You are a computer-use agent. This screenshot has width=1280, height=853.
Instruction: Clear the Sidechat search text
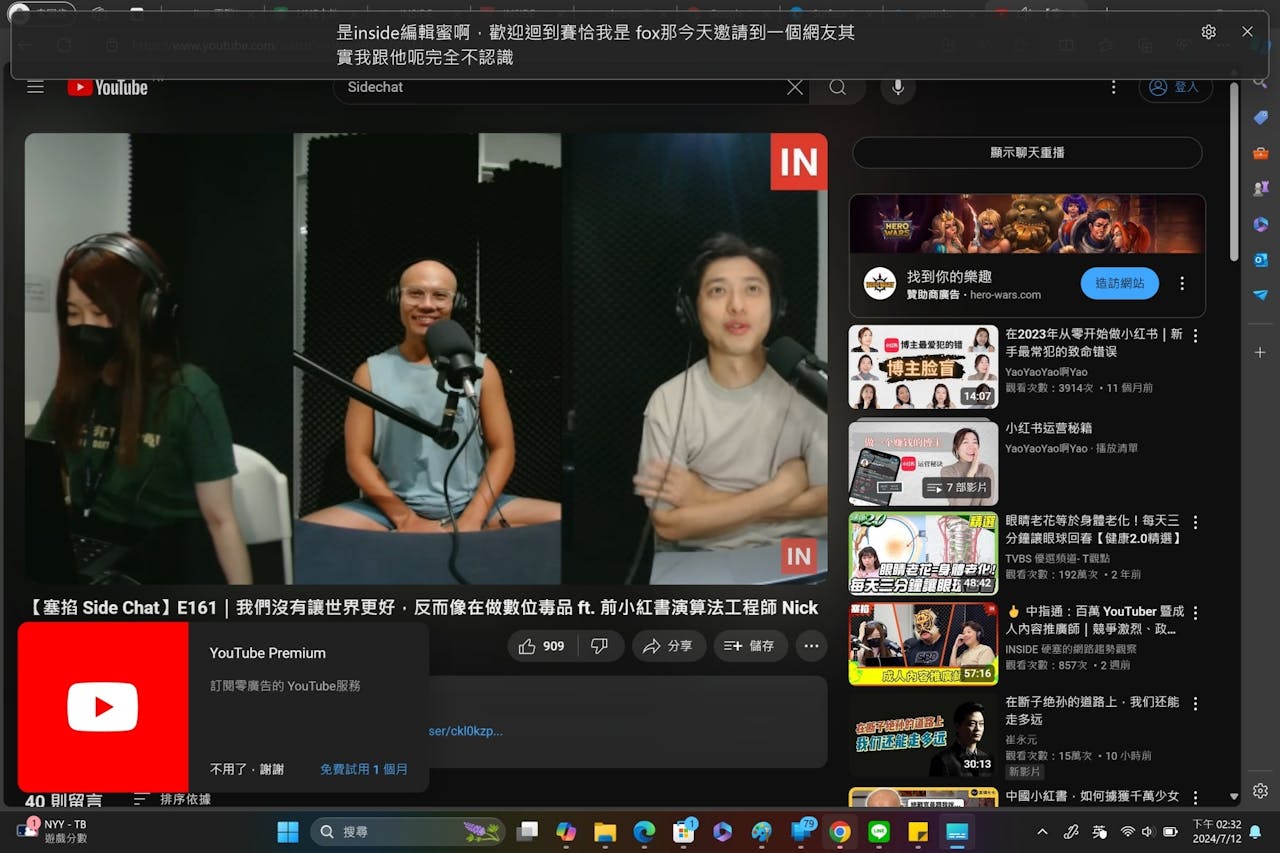pyautogui.click(x=795, y=87)
